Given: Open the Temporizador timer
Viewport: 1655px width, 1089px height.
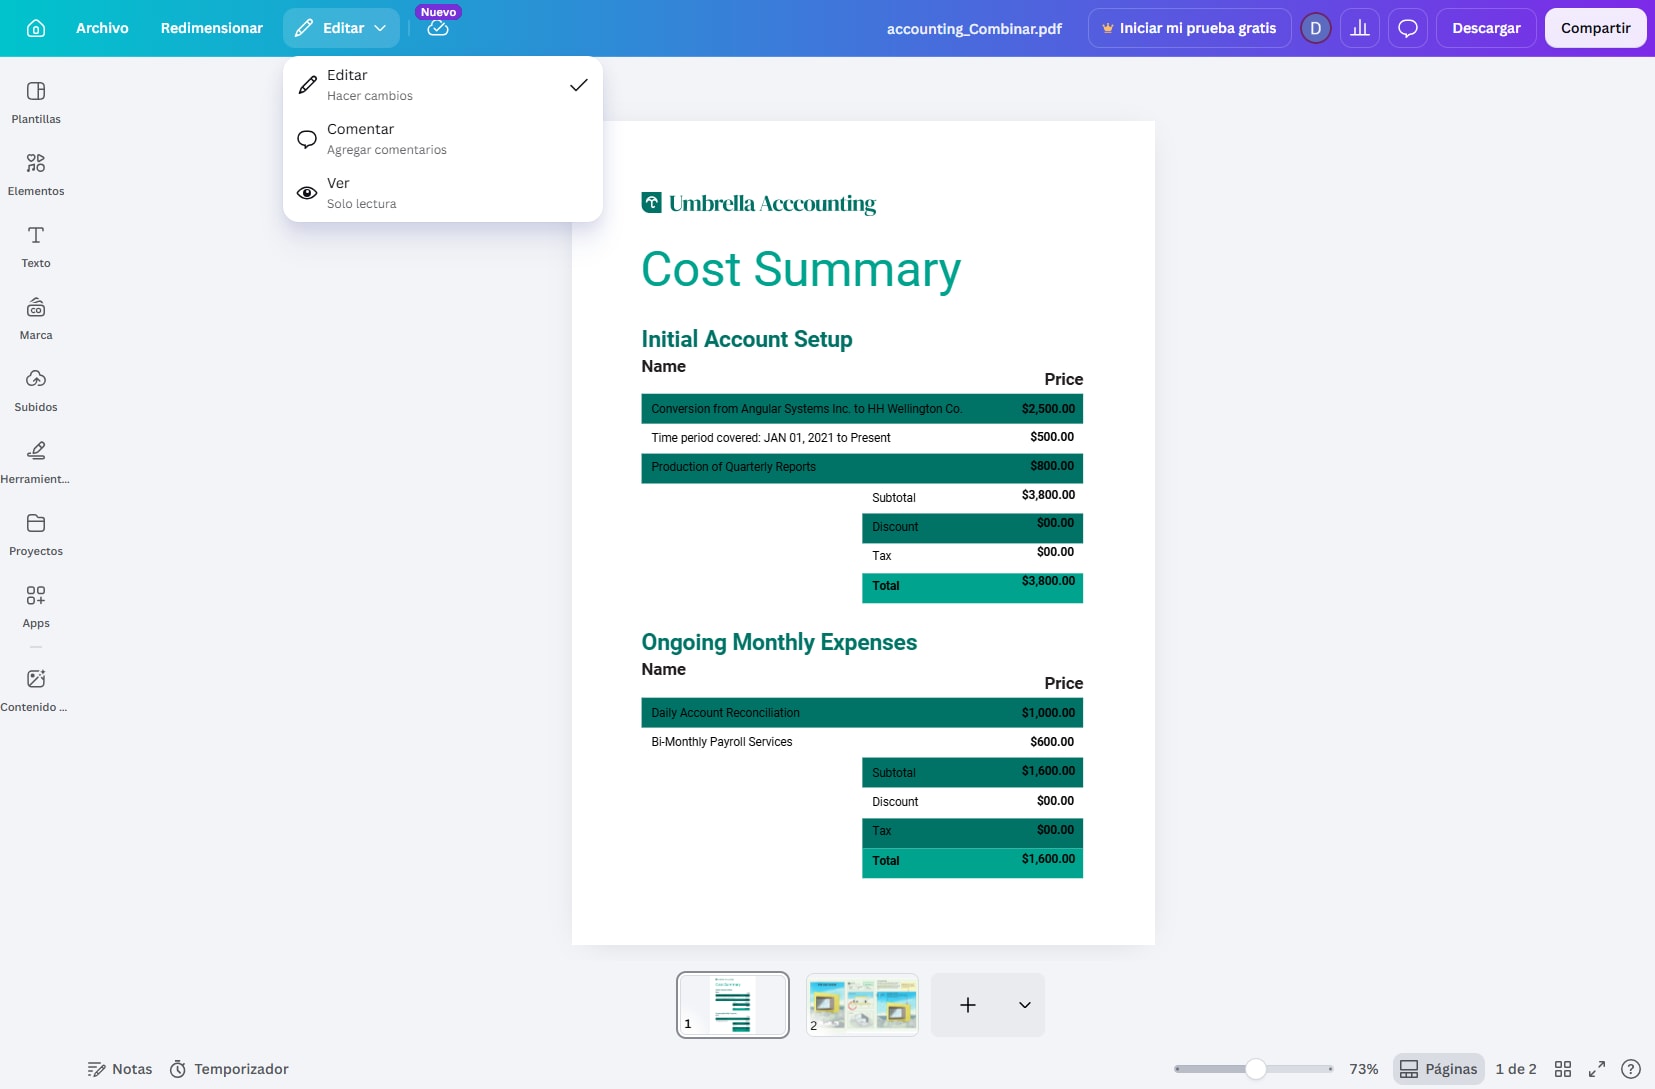Looking at the screenshot, I should click(x=230, y=1069).
